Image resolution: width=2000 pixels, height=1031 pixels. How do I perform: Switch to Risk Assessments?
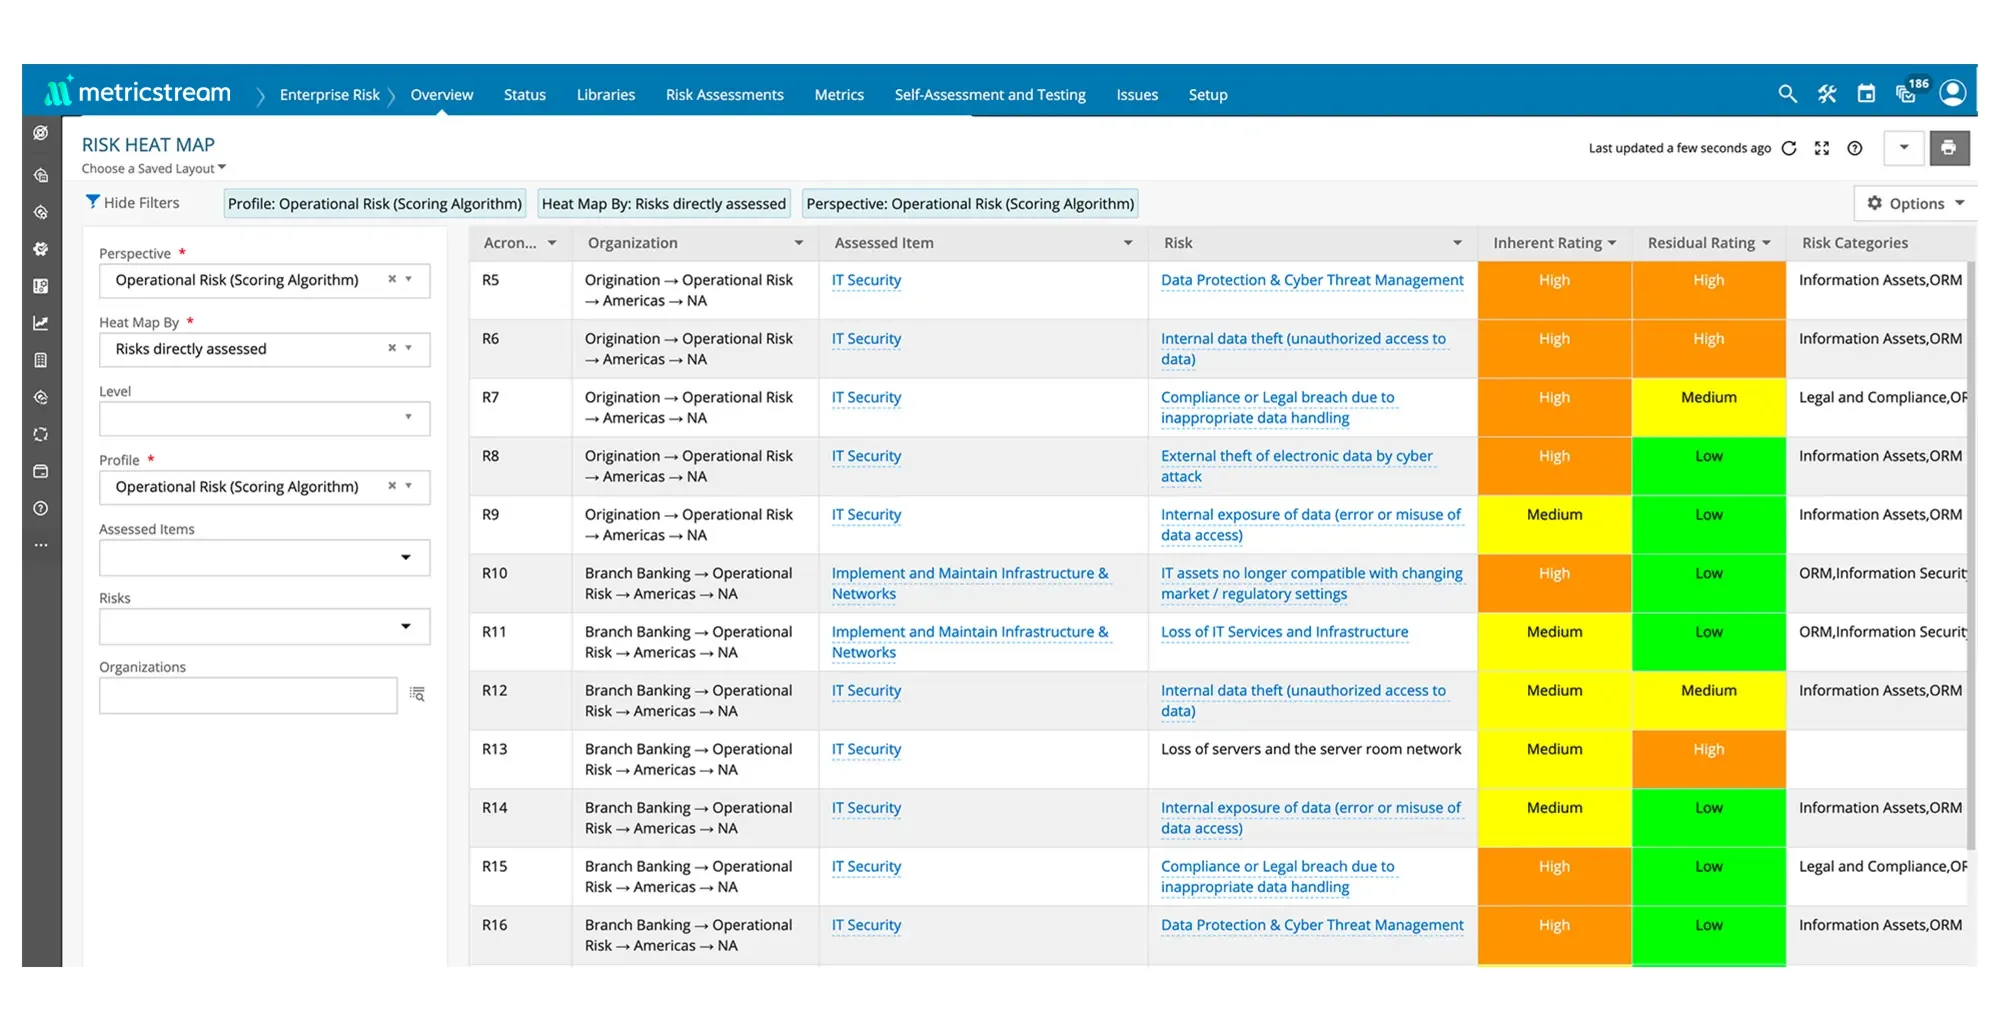[x=725, y=95]
